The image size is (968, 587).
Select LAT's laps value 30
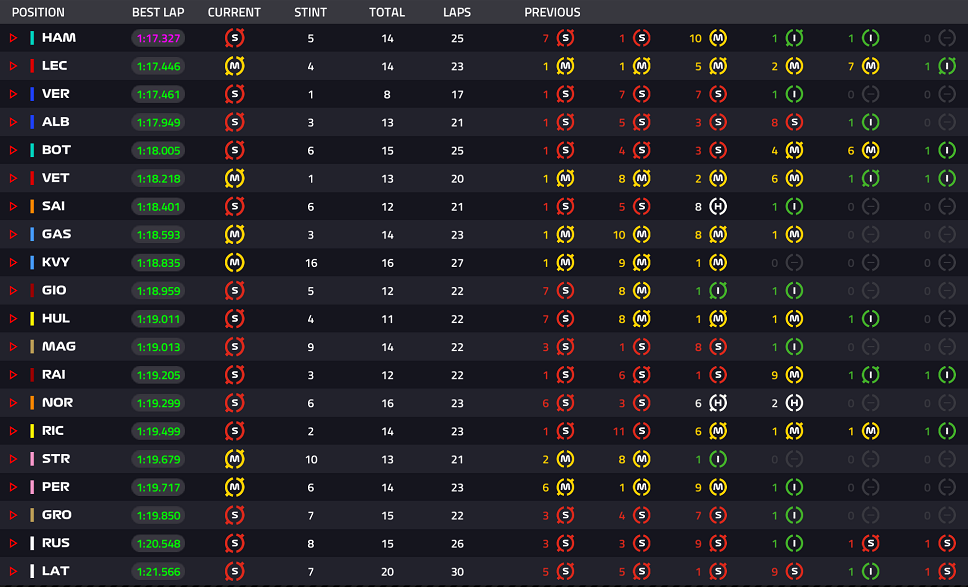click(457, 572)
